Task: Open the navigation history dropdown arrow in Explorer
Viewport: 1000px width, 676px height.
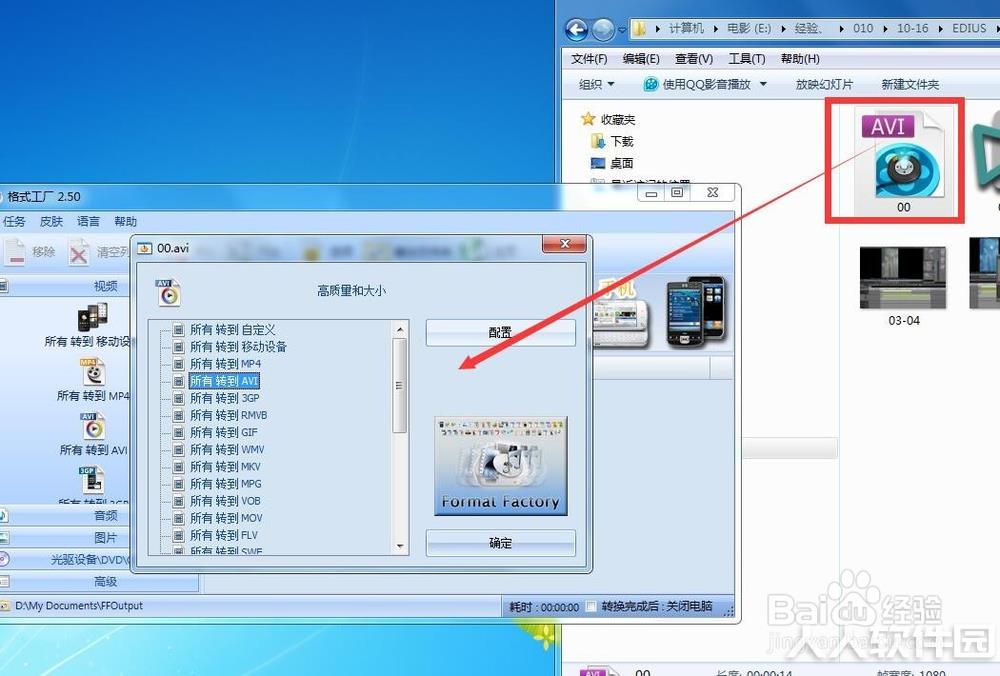Action: (622, 29)
